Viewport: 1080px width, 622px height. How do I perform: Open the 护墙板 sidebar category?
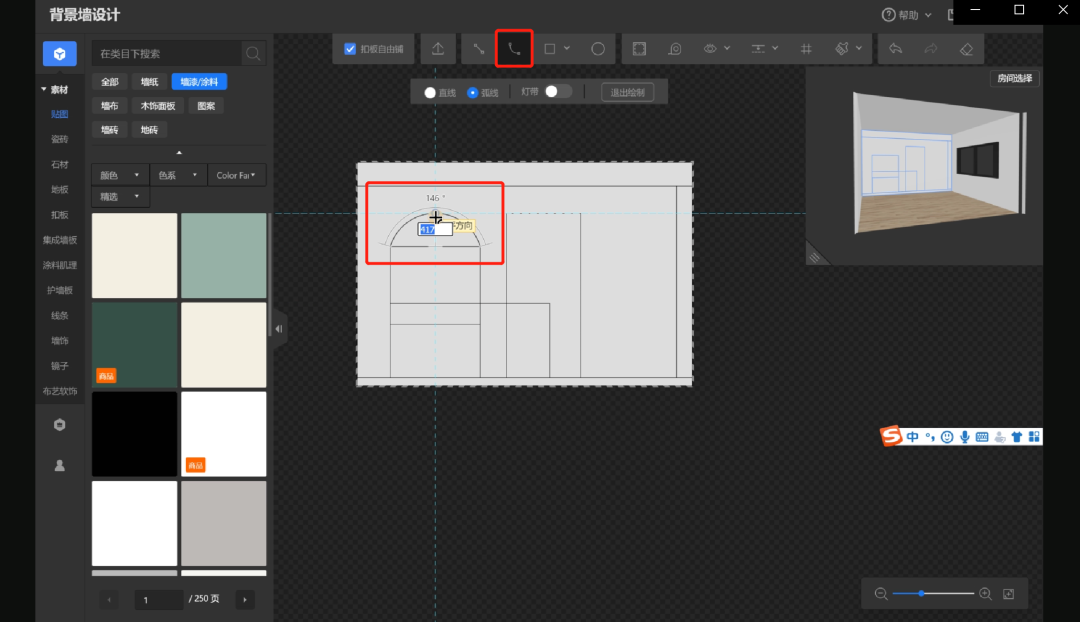click(x=60, y=290)
